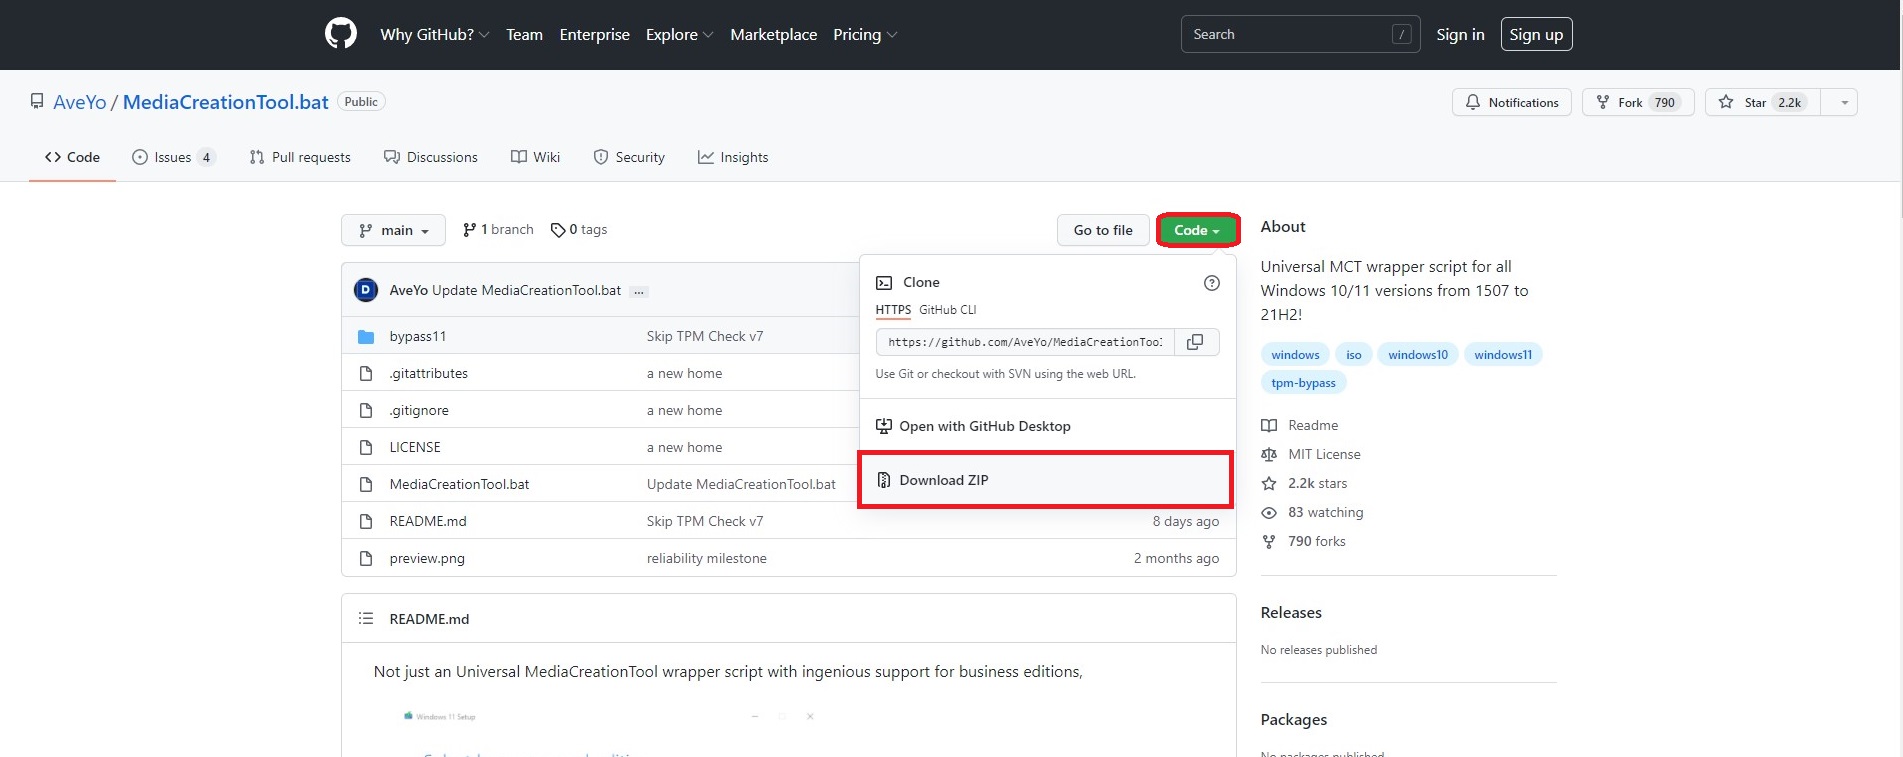Click Download ZIP in Code menu

[x=943, y=480]
